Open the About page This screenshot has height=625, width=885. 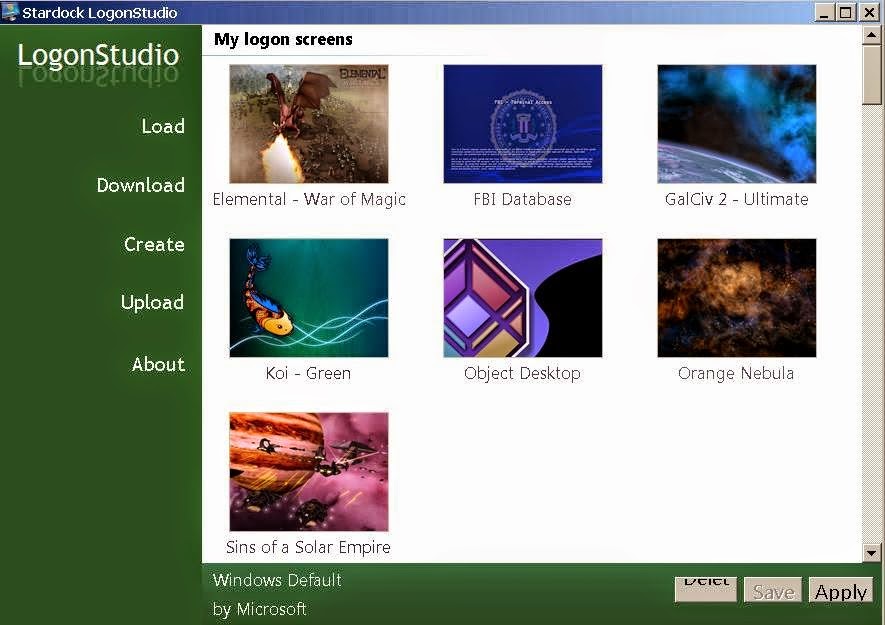158,364
